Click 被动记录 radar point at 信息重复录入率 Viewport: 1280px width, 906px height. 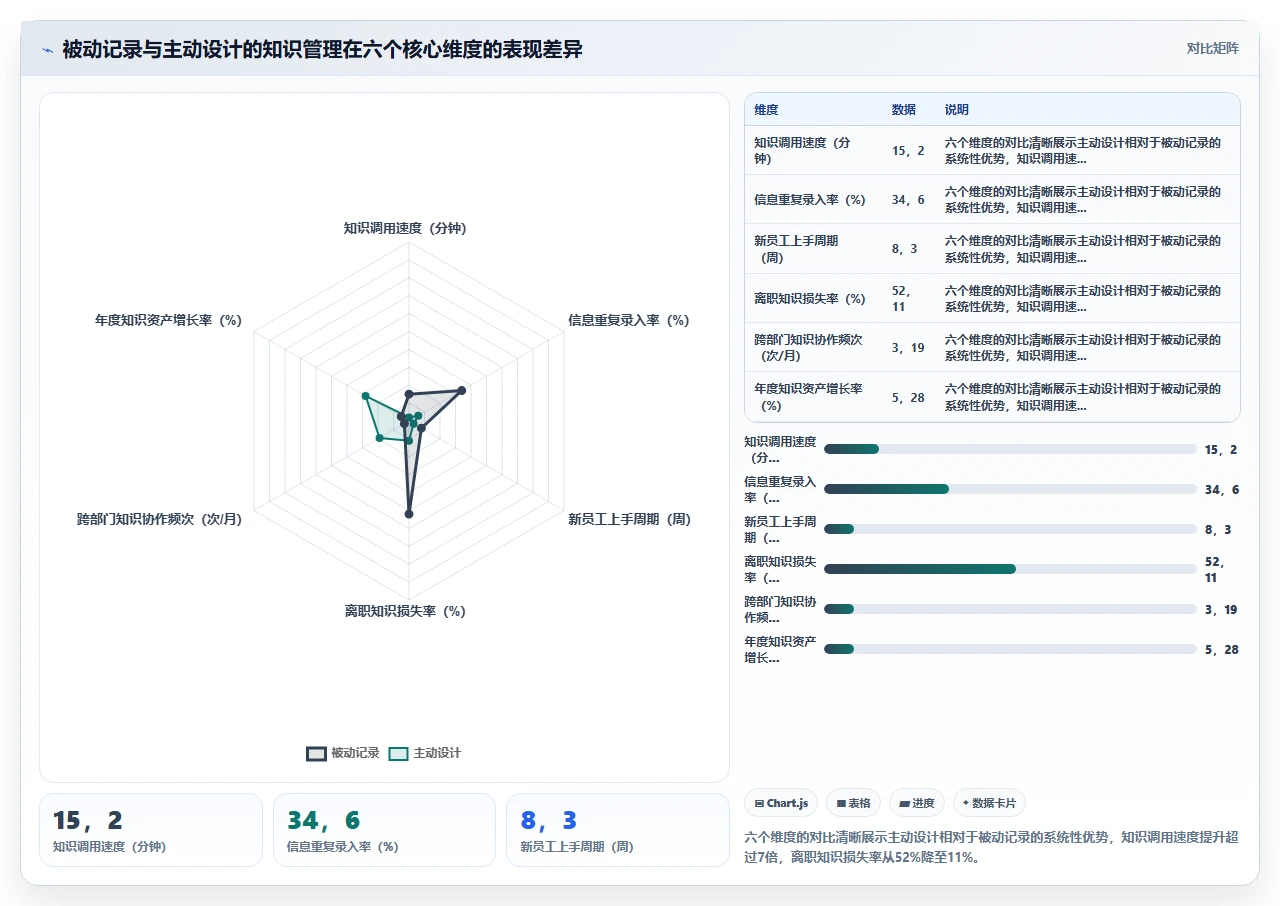[461, 390]
